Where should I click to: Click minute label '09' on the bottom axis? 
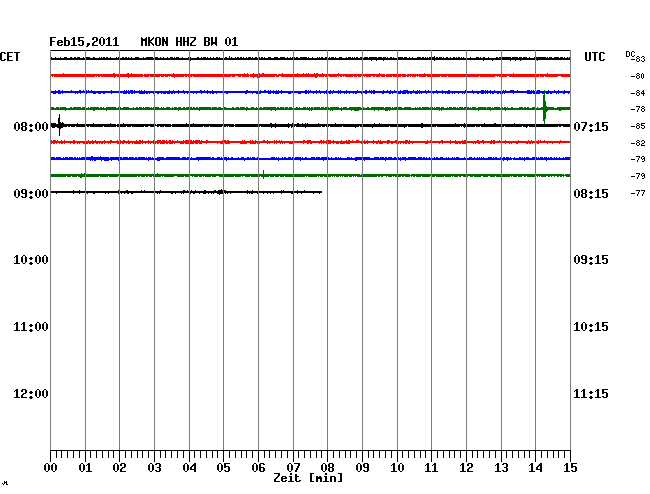tap(363, 468)
